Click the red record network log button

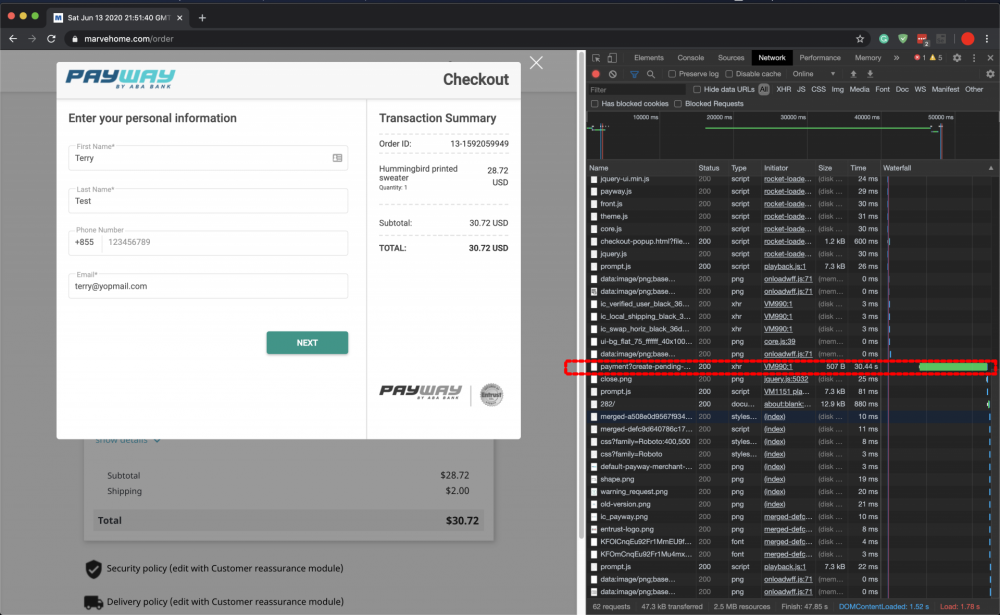(x=596, y=74)
